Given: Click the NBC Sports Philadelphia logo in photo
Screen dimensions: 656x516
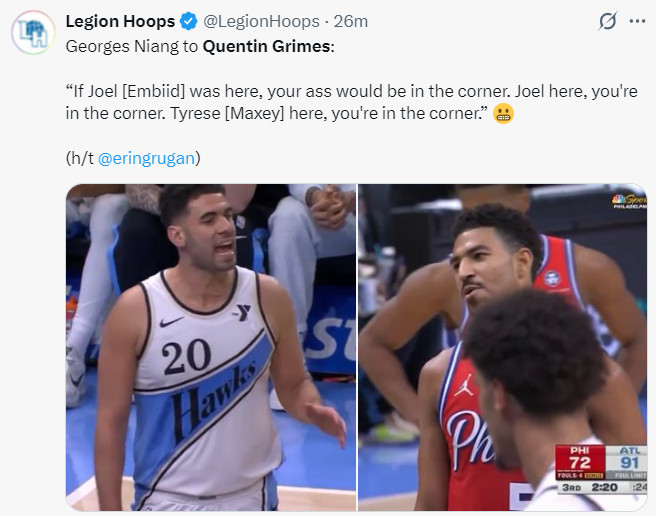Looking at the screenshot, I should pos(630,201).
